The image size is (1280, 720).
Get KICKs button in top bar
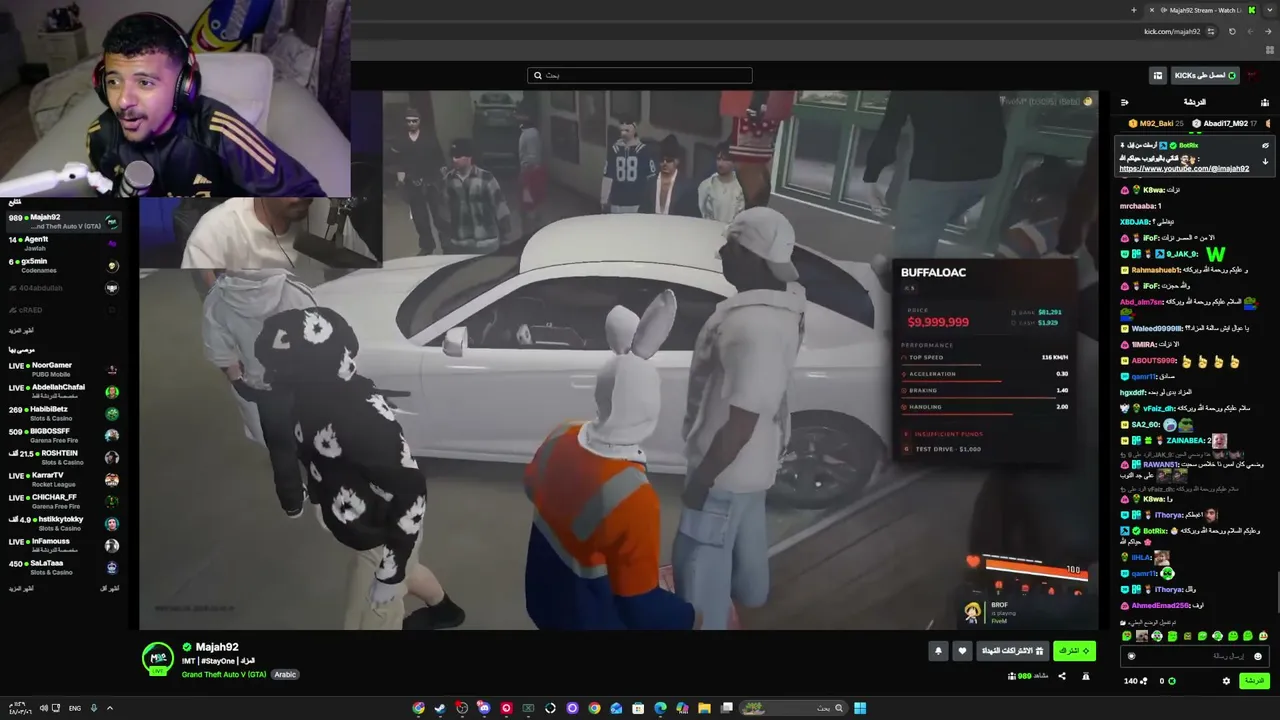tap(1205, 75)
